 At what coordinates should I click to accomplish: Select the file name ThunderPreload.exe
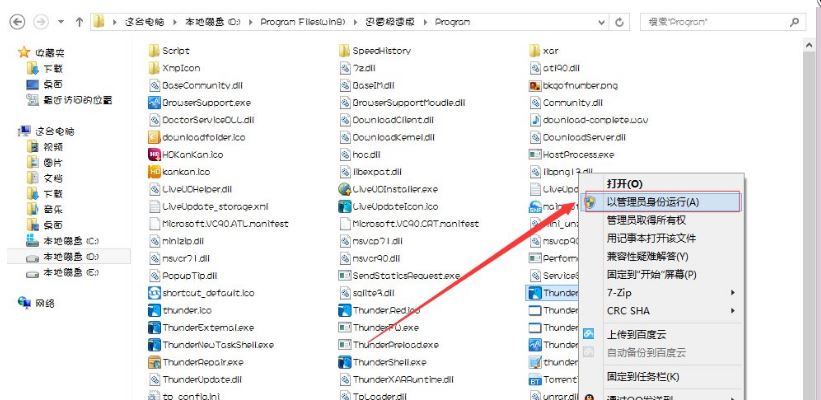click(396, 345)
